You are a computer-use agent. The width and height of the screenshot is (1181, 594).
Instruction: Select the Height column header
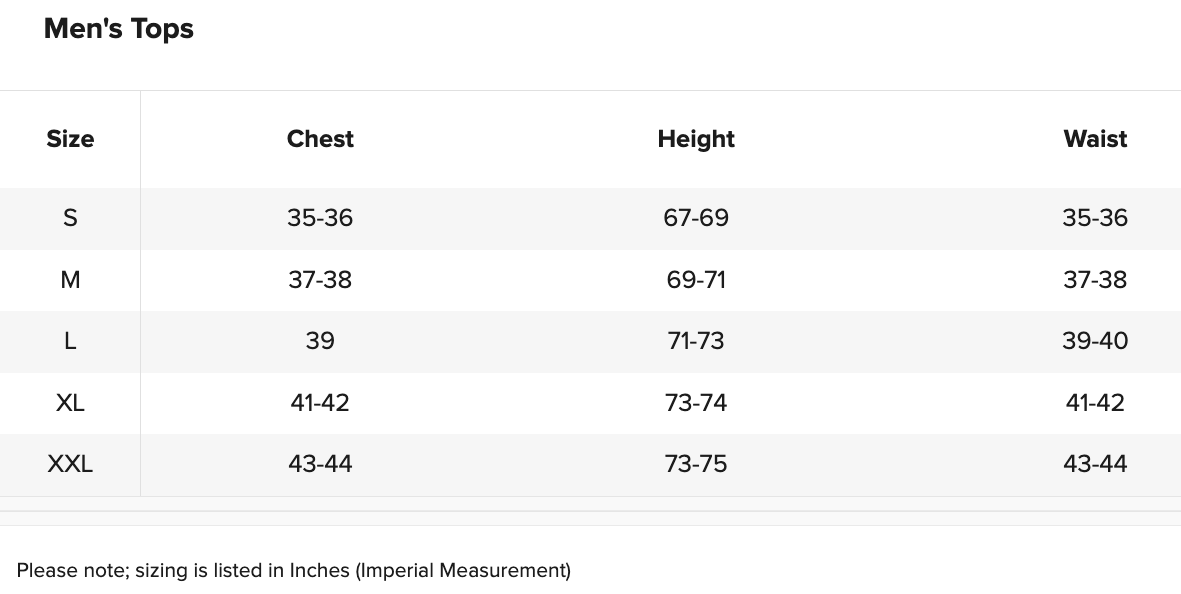(696, 139)
